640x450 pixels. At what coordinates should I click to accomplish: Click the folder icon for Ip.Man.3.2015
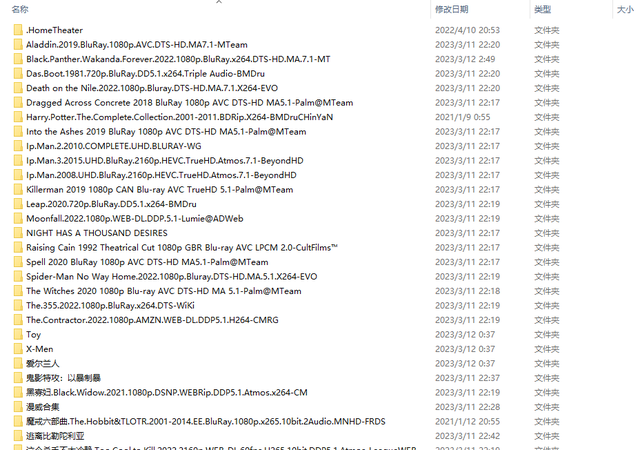pyautogui.click(x=18, y=160)
